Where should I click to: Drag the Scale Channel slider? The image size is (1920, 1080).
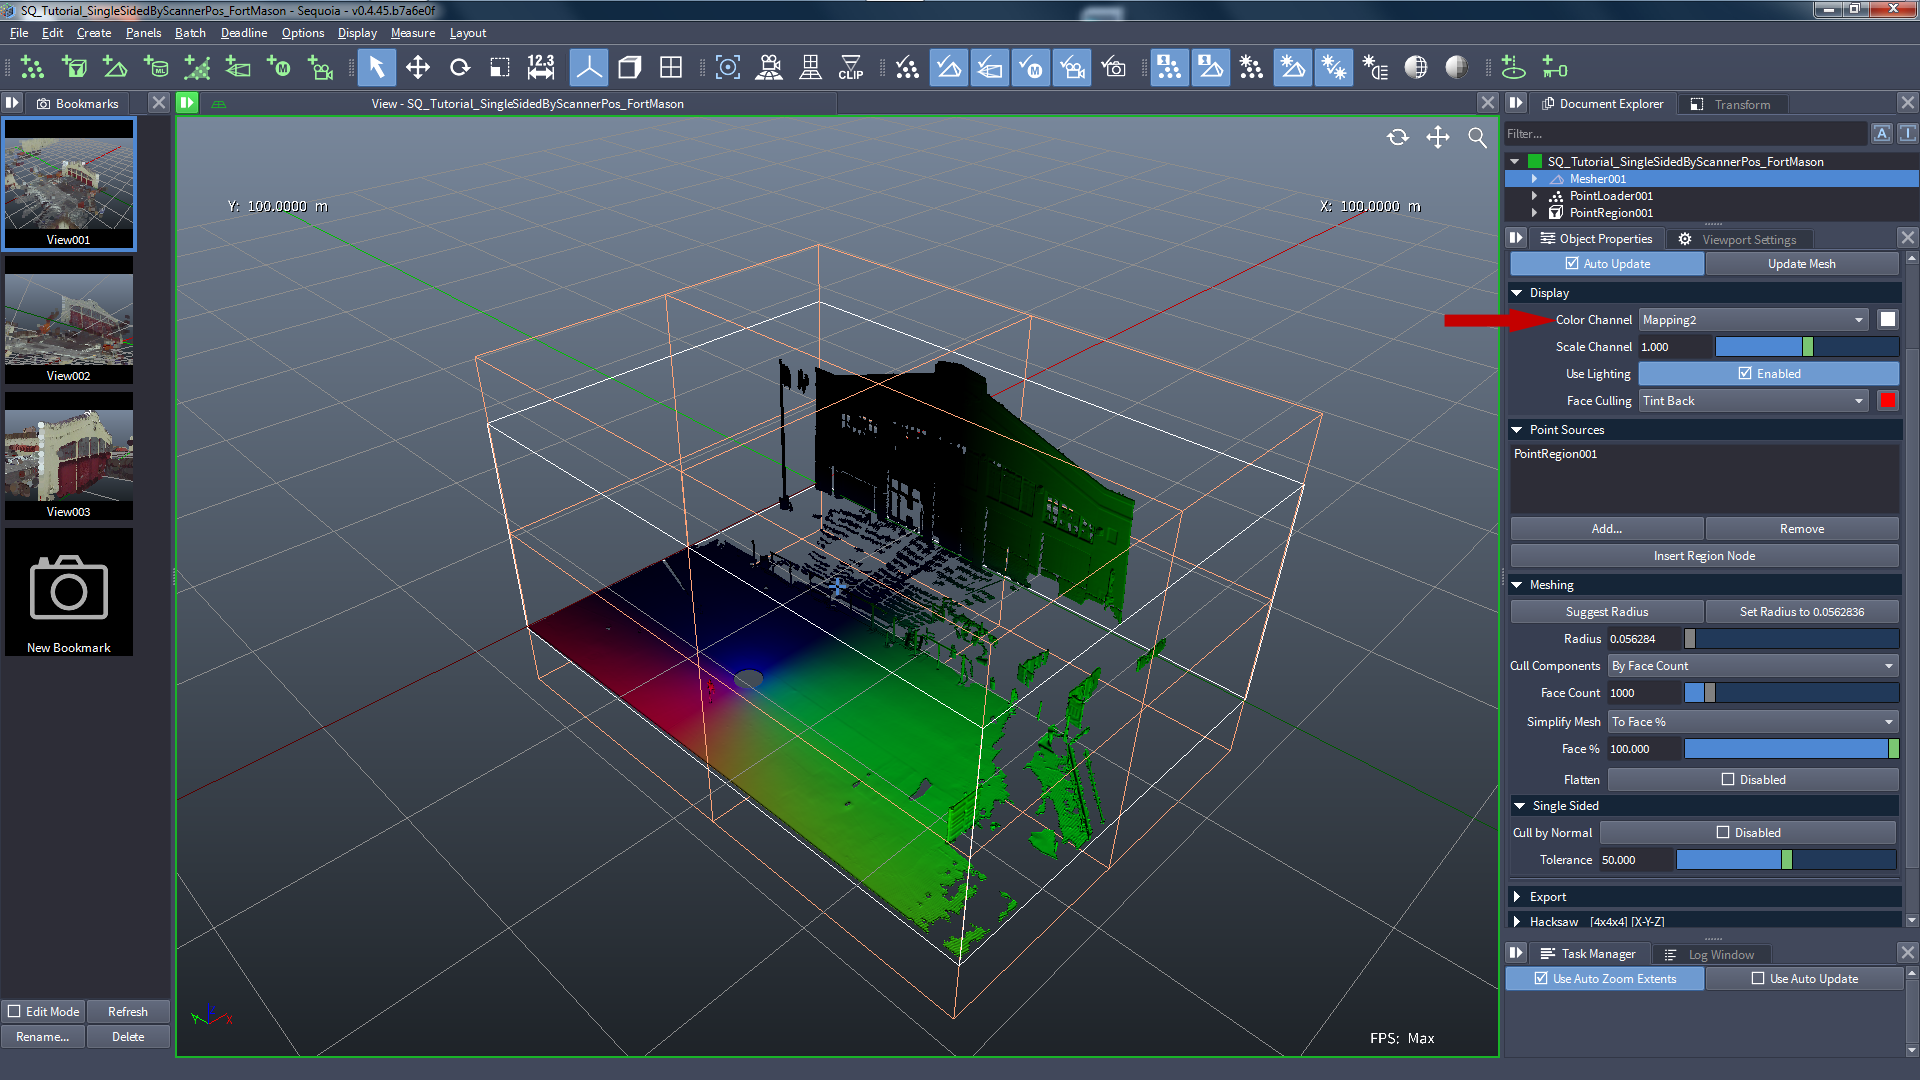click(1808, 345)
